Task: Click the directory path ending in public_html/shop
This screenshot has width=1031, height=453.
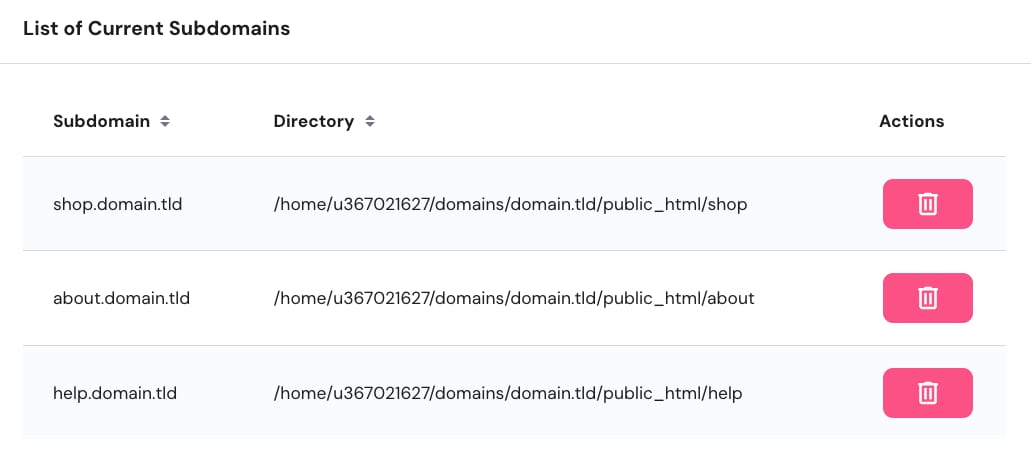Action: click(x=510, y=204)
